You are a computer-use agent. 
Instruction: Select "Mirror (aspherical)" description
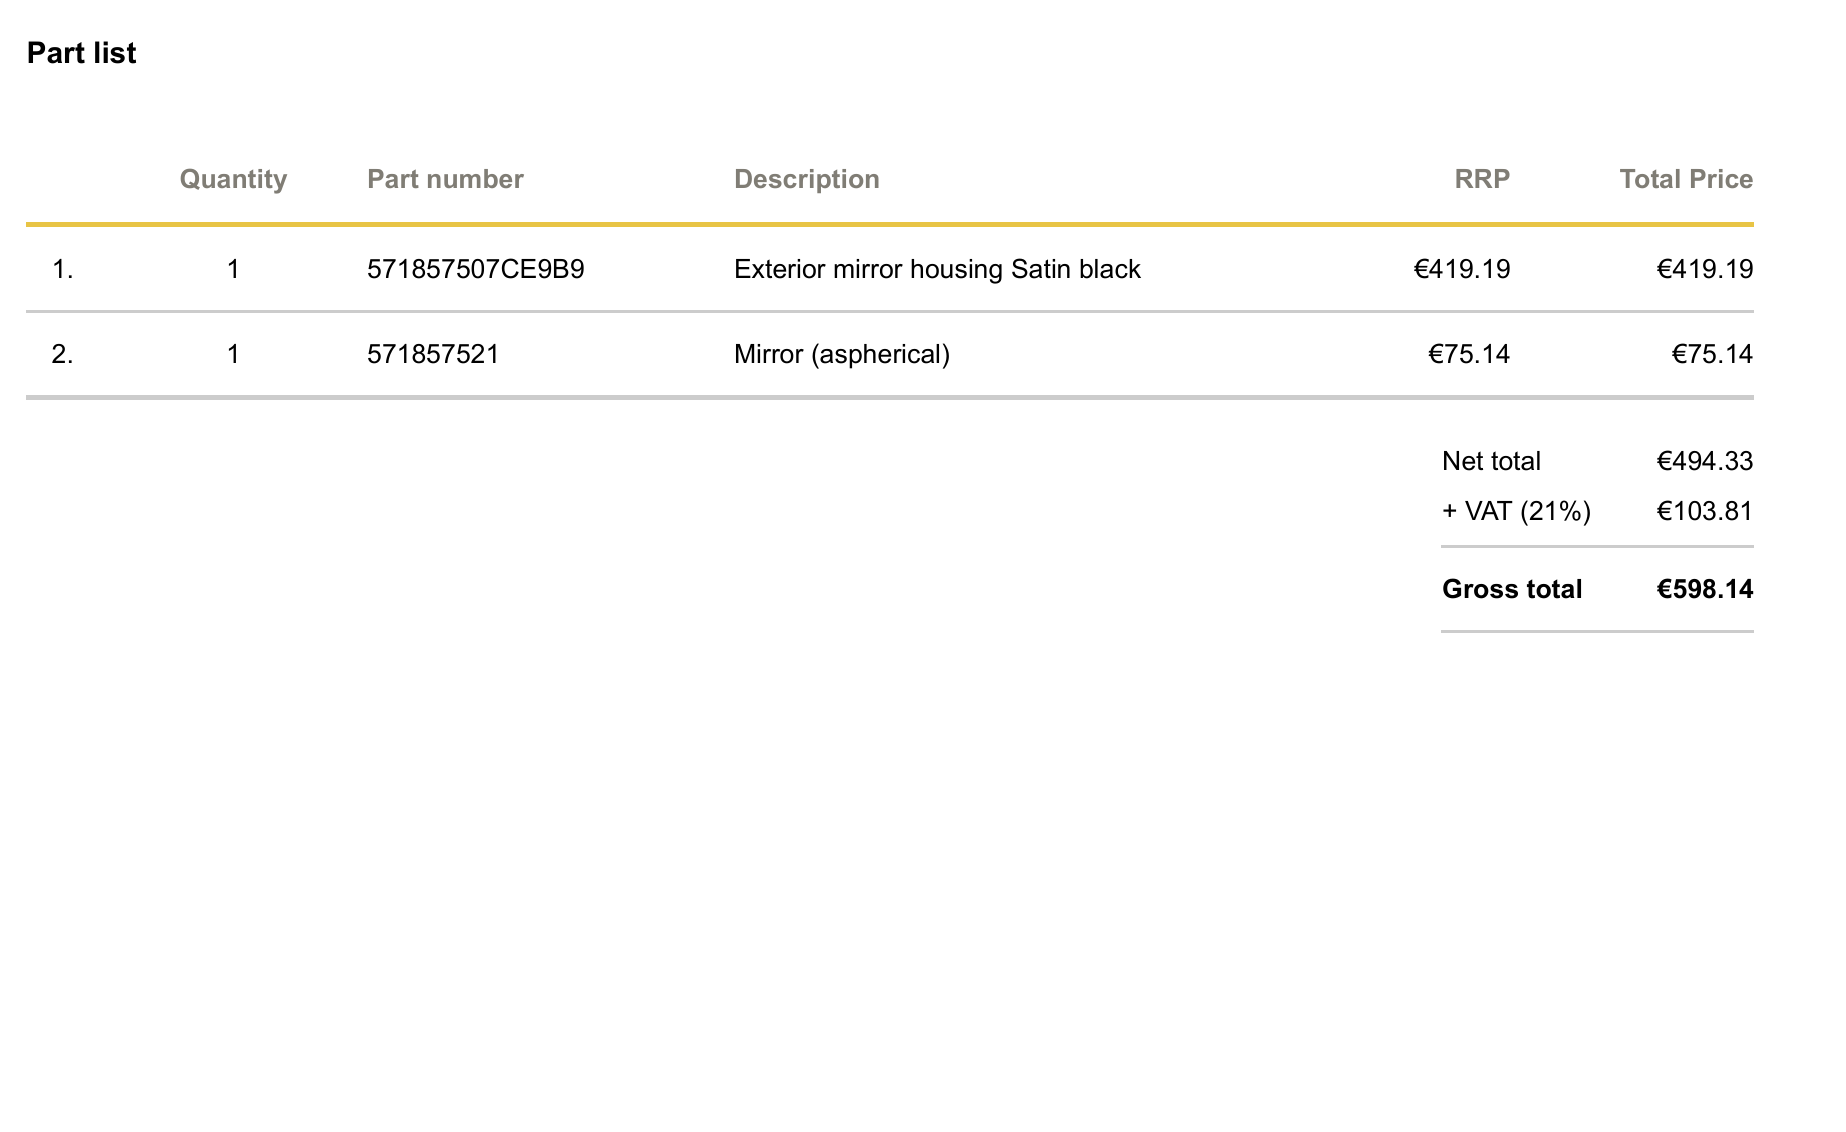[842, 354]
